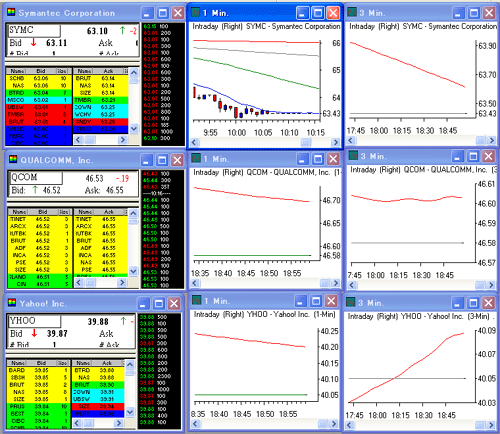500x434 pixels.
Task: Select the BARD 39.85 bid row
Action: click(38, 370)
